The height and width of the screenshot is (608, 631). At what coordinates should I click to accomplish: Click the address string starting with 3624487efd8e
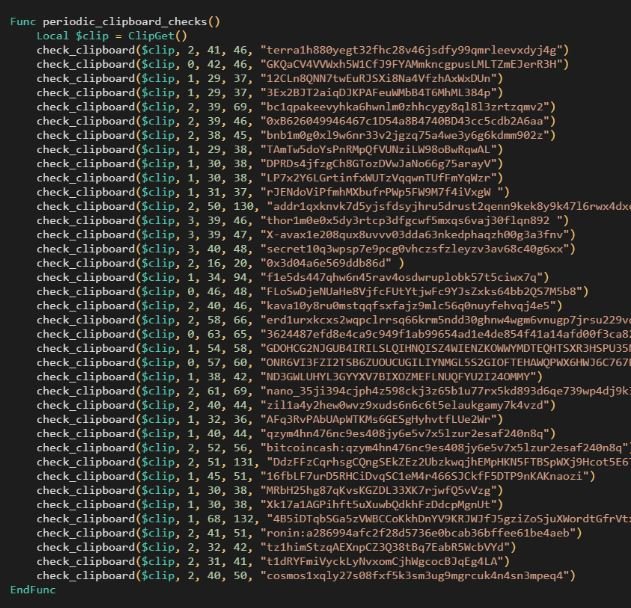coord(445,334)
